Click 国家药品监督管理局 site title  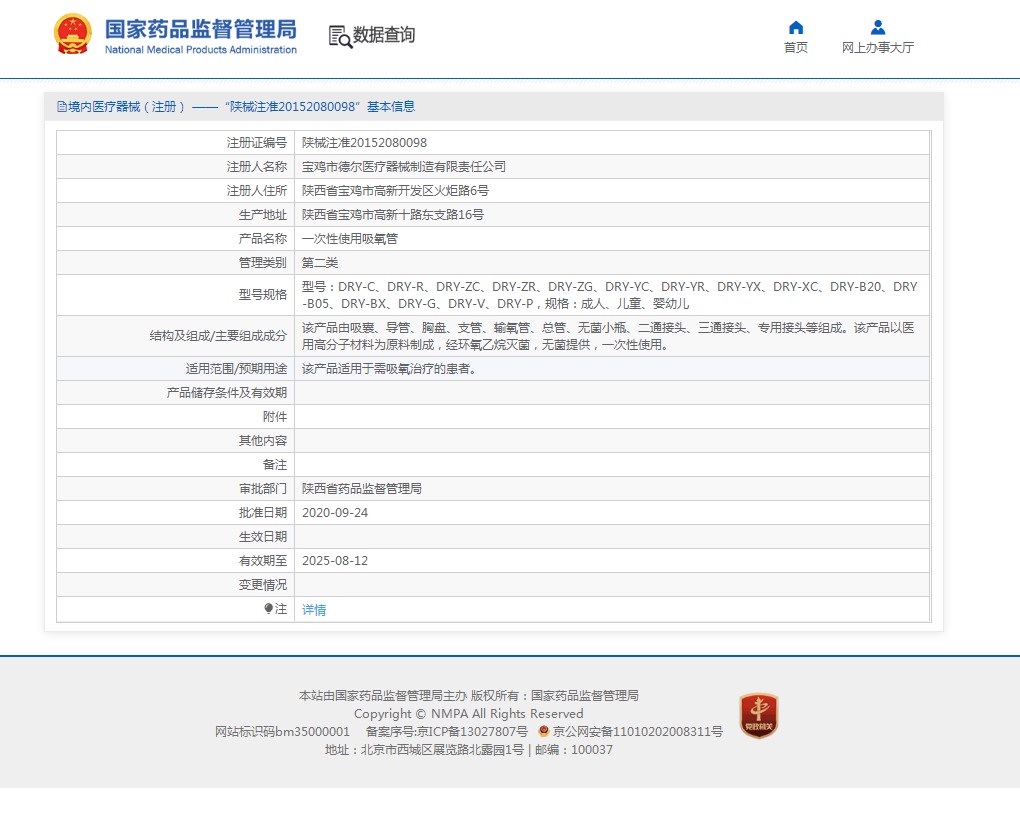[x=200, y=29]
